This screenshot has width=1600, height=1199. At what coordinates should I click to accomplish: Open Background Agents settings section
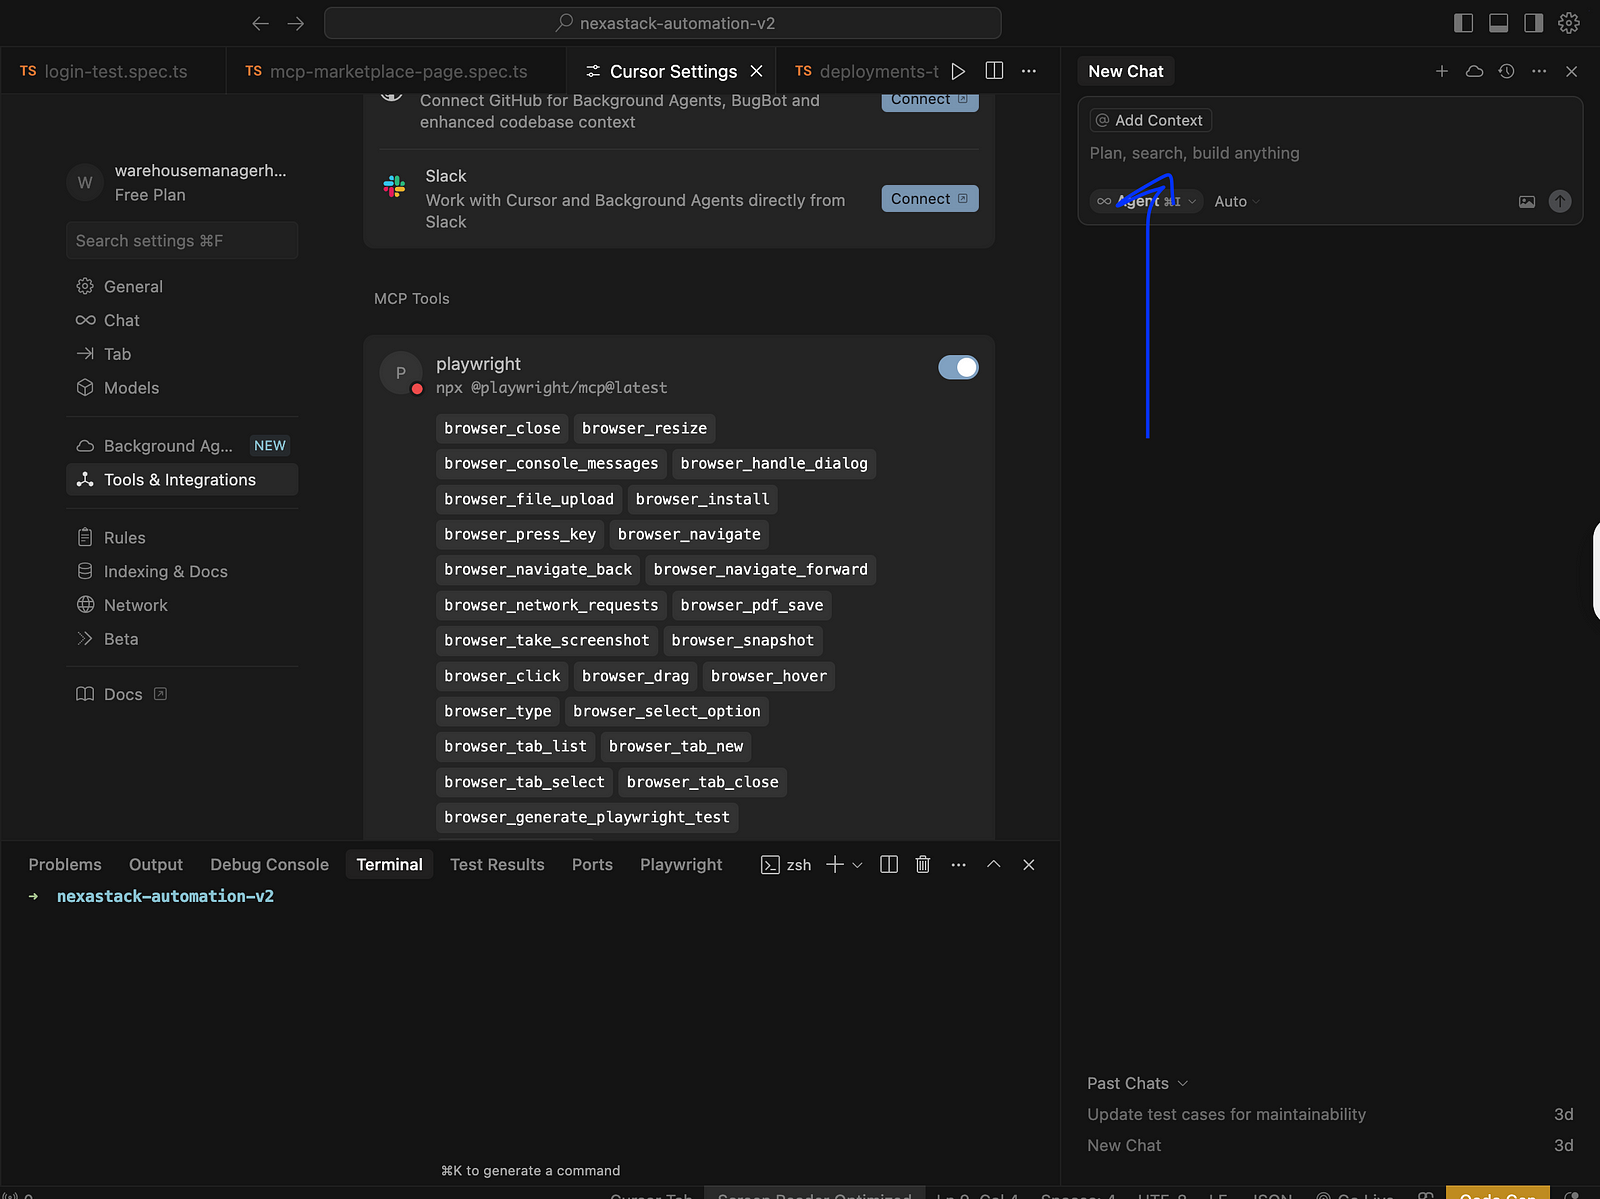pos(182,446)
